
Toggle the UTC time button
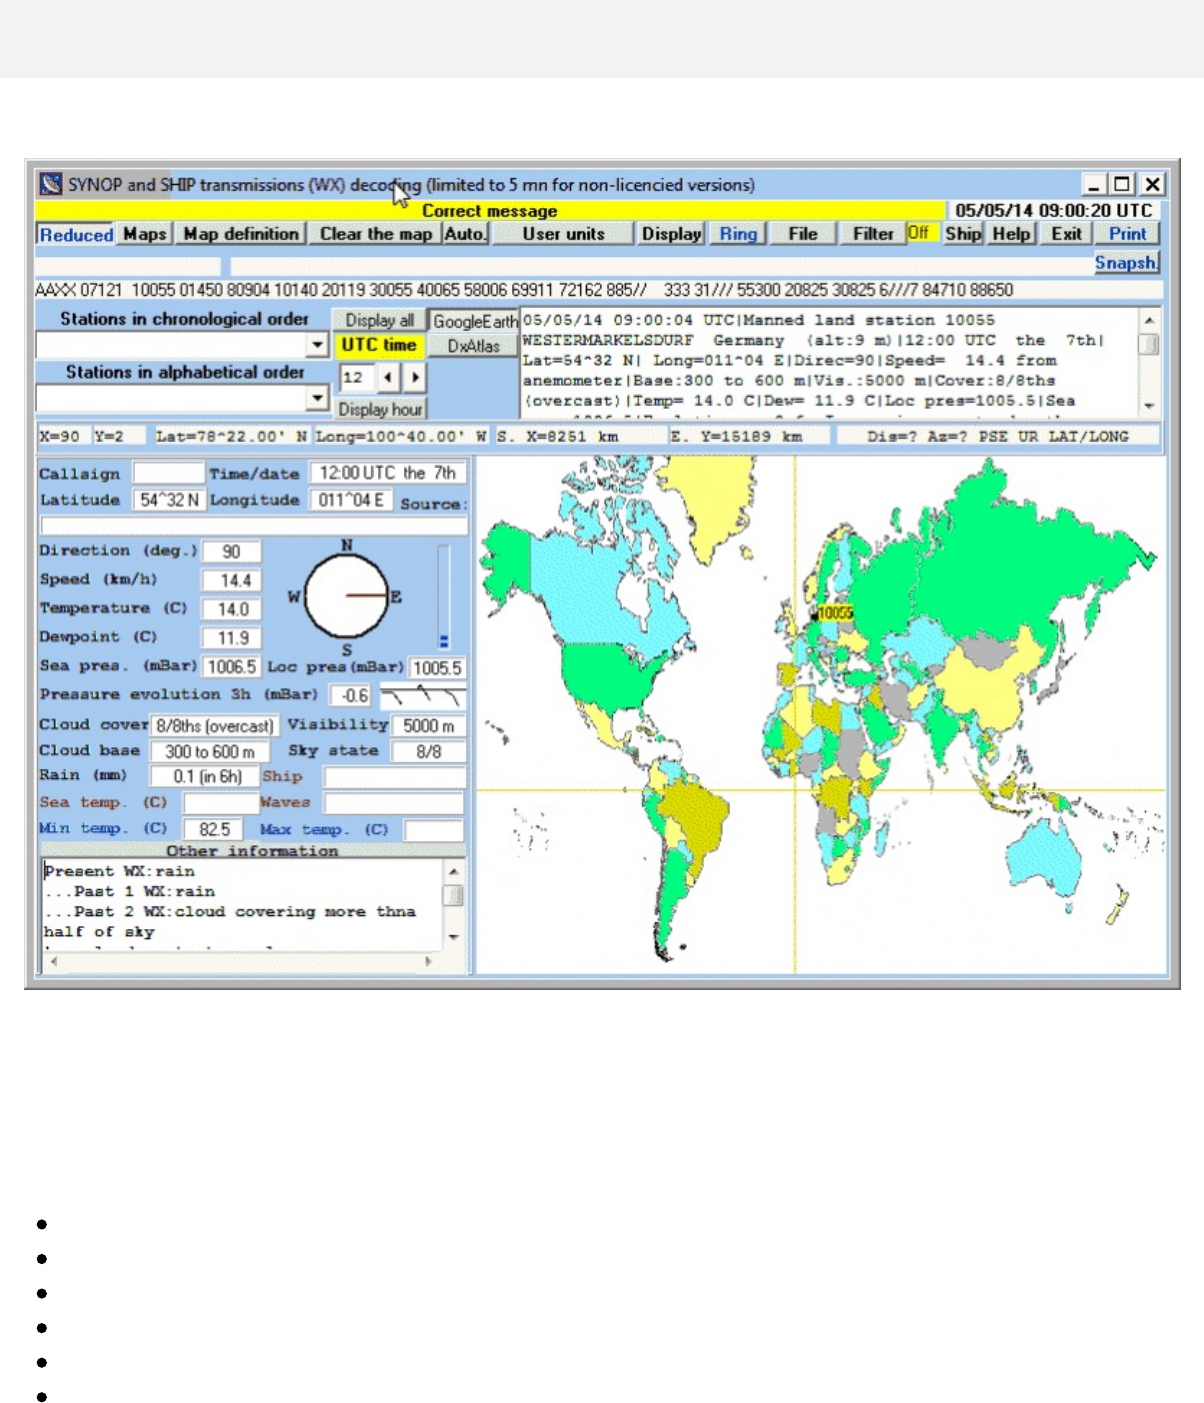point(379,345)
